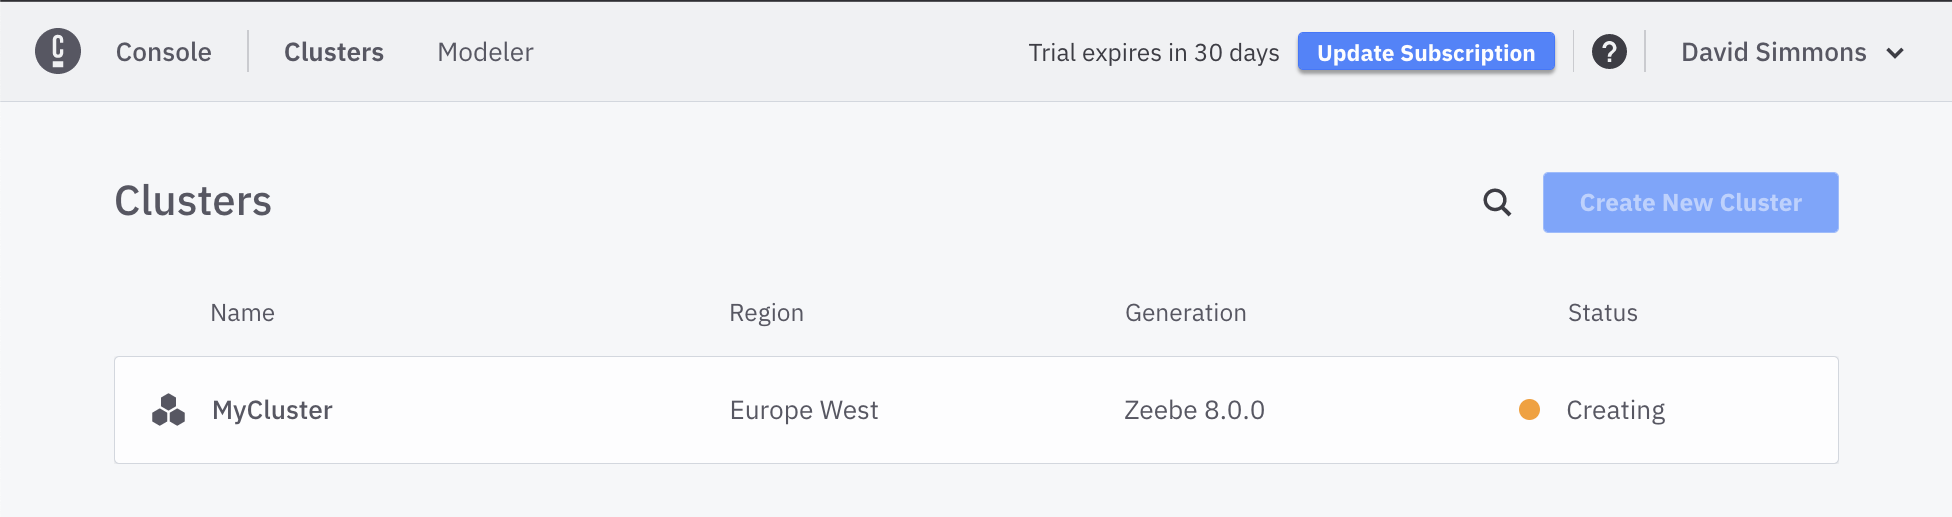Image resolution: width=1952 pixels, height=517 pixels.
Task: Select the Europe West region cell
Action: (804, 410)
